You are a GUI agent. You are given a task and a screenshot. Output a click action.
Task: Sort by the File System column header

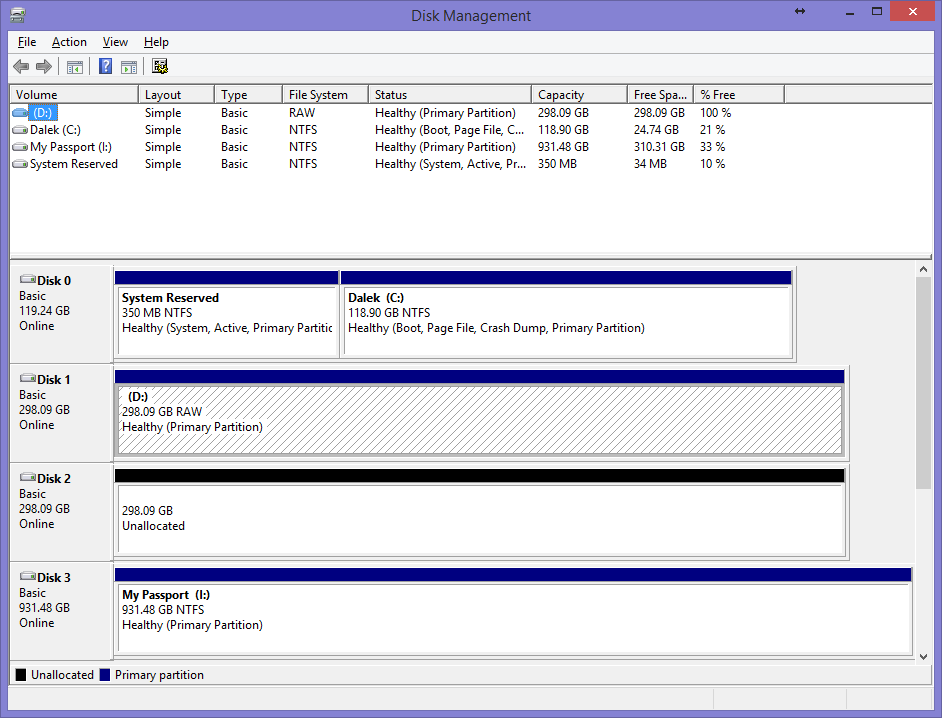pyautogui.click(x=326, y=95)
